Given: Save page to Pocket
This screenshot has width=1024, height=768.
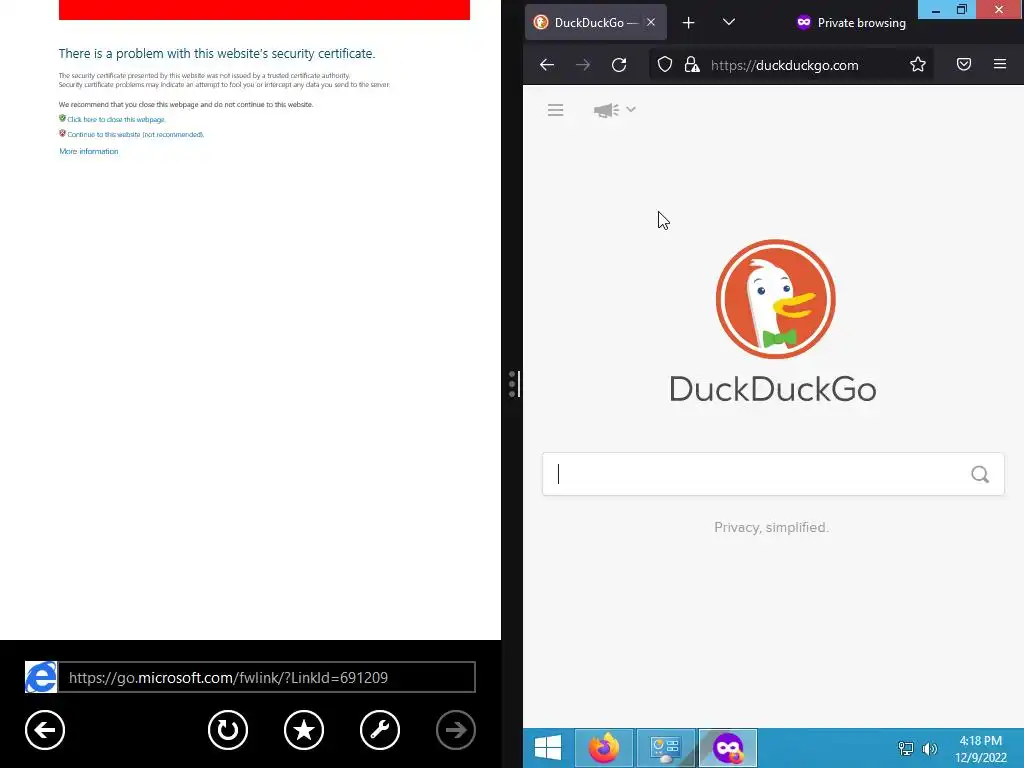Looking at the screenshot, I should 964,64.
